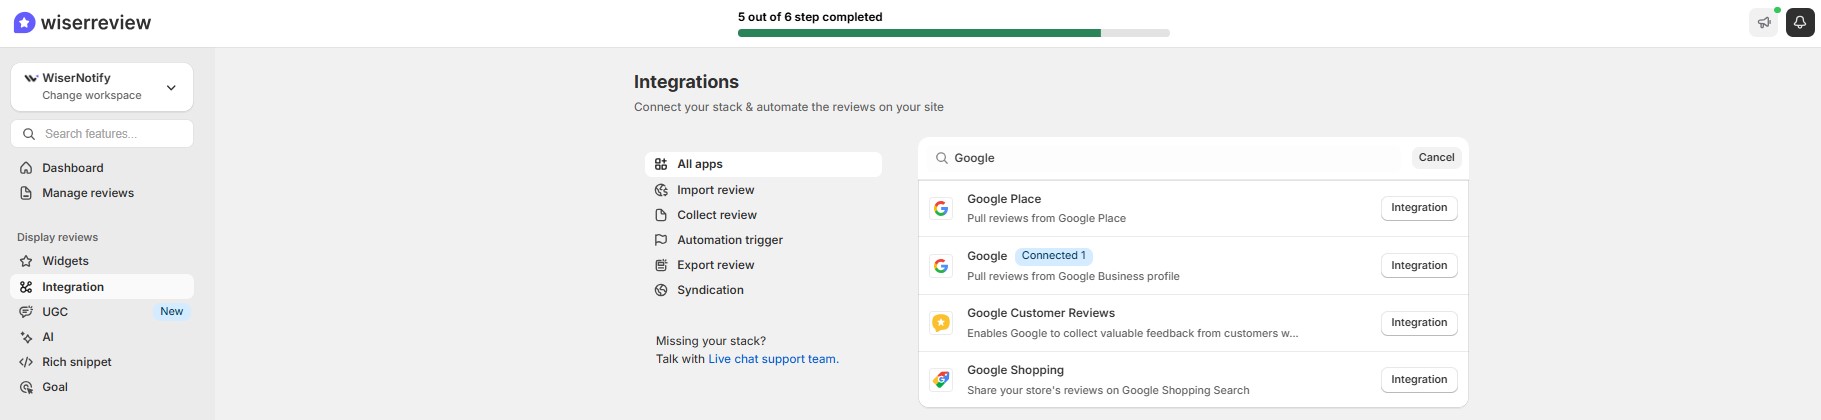This screenshot has width=1821, height=420.
Task: Click the "Missing your stack?" text
Action: pos(711,341)
